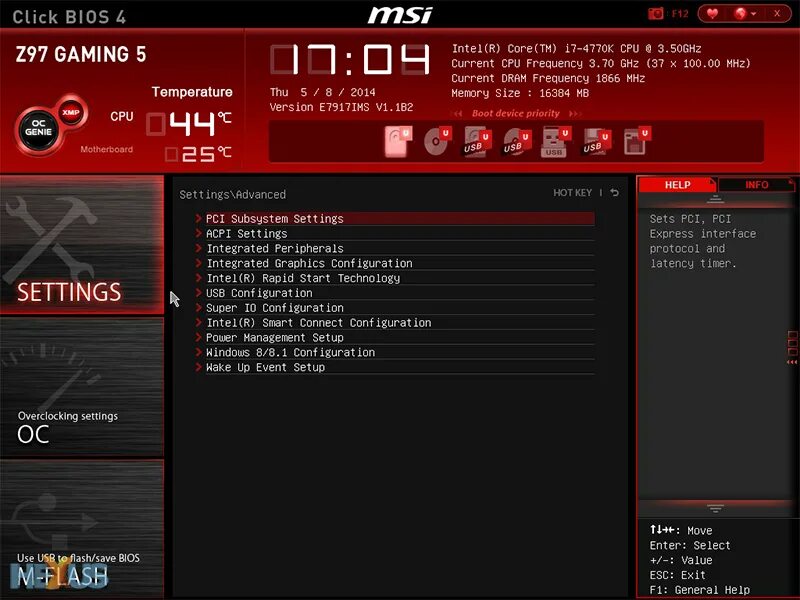Image resolution: width=800 pixels, height=600 pixels.
Task: Click the Z97 GAMING 5 board name
Action: tap(81, 54)
